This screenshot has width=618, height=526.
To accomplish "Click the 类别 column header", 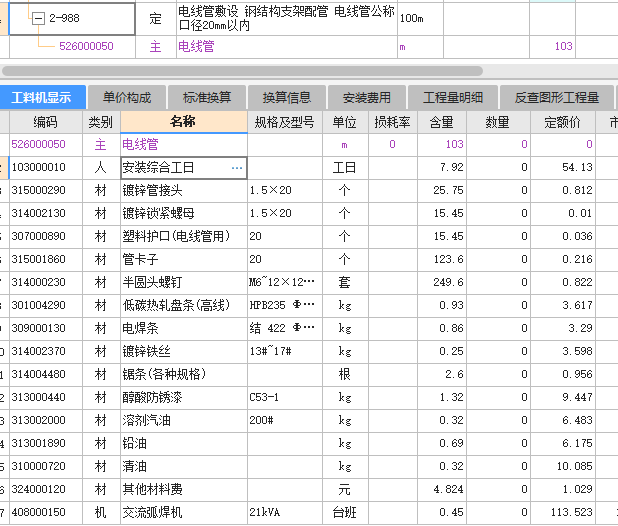I will click(101, 122).
